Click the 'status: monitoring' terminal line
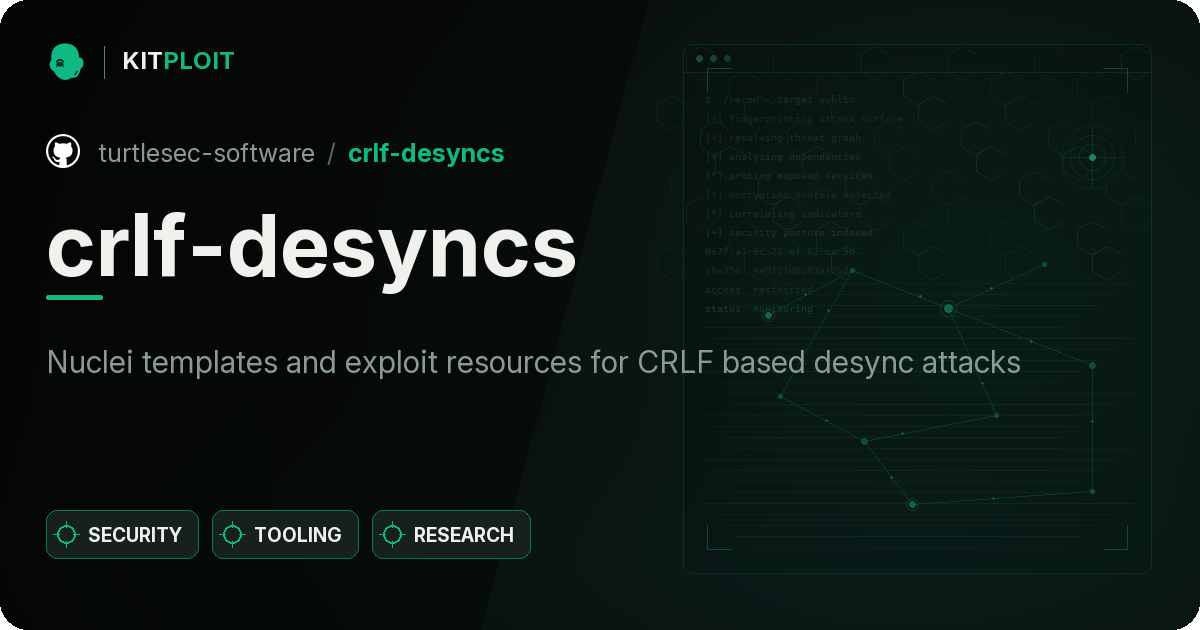This screenshot has width=1200, height=630. tap(759, 309)
